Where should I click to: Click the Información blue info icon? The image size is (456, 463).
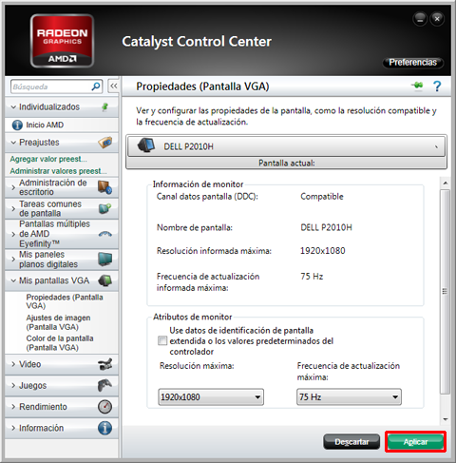click(x=105, y=428)
